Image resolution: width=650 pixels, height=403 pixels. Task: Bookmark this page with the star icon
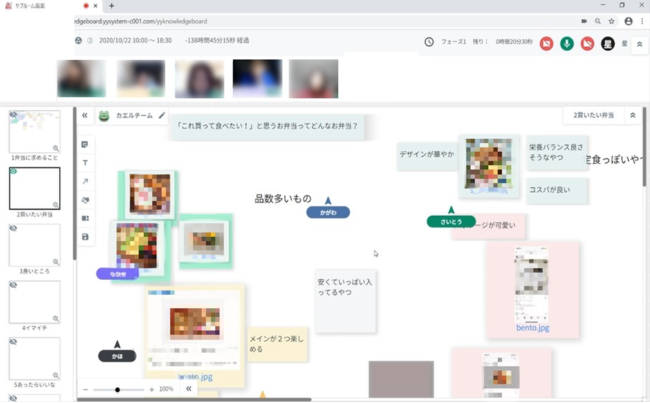[x=611, y=21]
